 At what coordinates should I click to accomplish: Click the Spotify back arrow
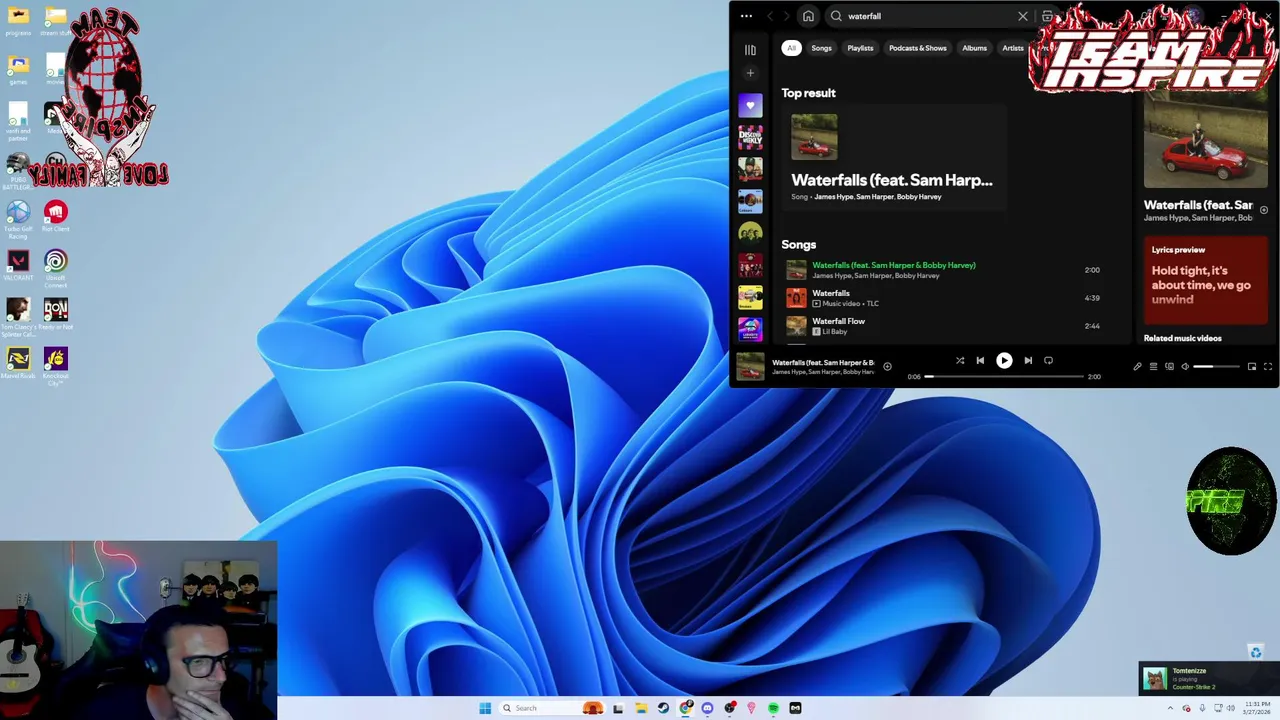tap(770, 16)
